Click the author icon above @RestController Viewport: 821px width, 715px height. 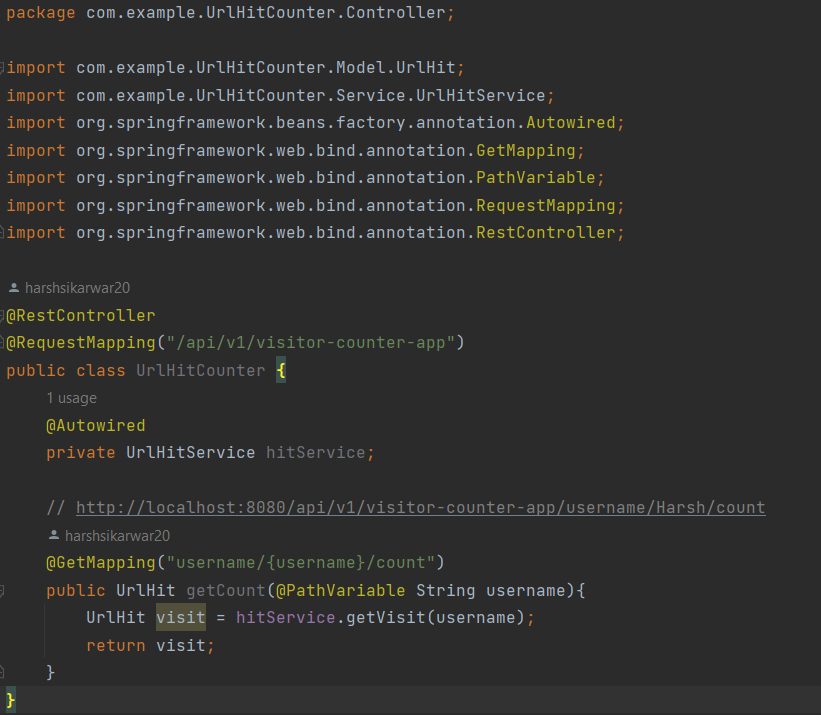tap(14, 288)
